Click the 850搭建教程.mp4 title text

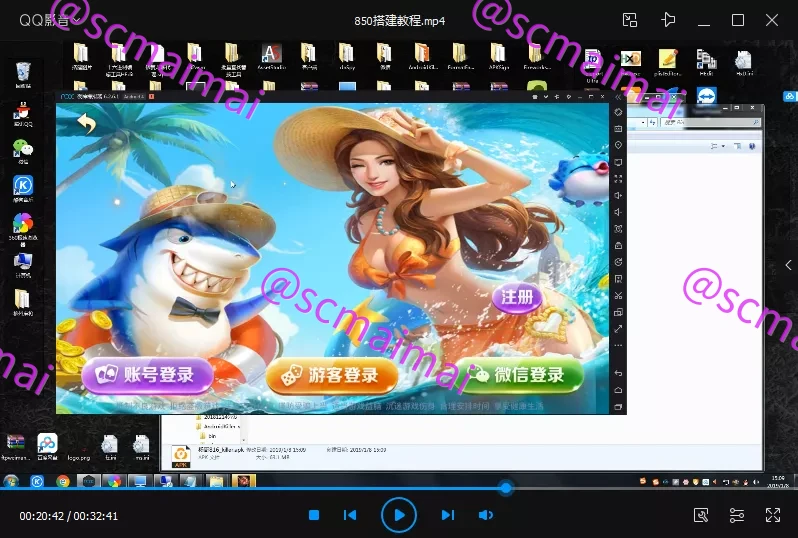tap(400, 21)
